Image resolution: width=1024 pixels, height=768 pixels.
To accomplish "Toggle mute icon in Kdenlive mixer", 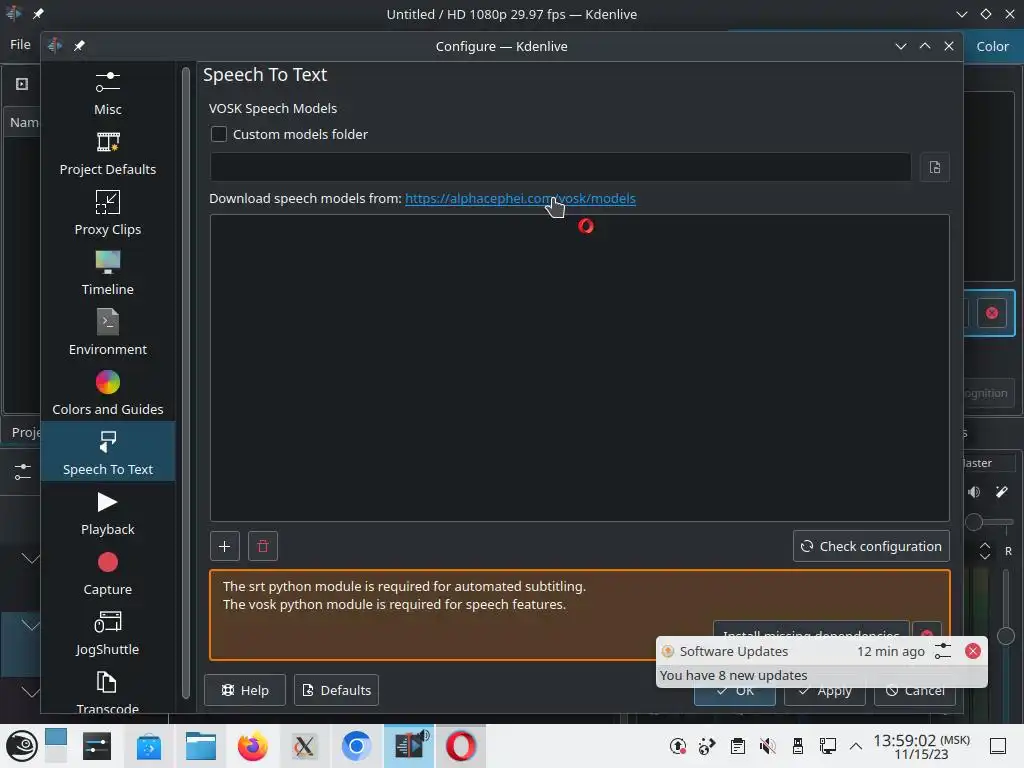I will click(974, 492).
